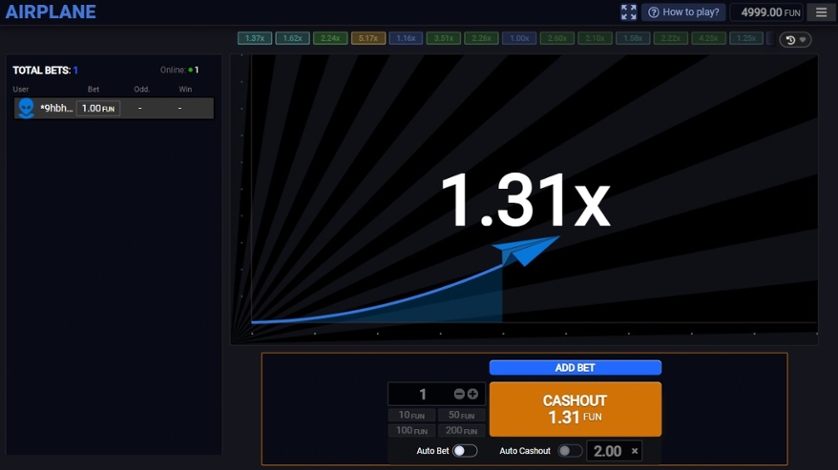Pick the 200 FUN preset bet
The height and width of the screenshot is (470, 838).
pos(461,431)
